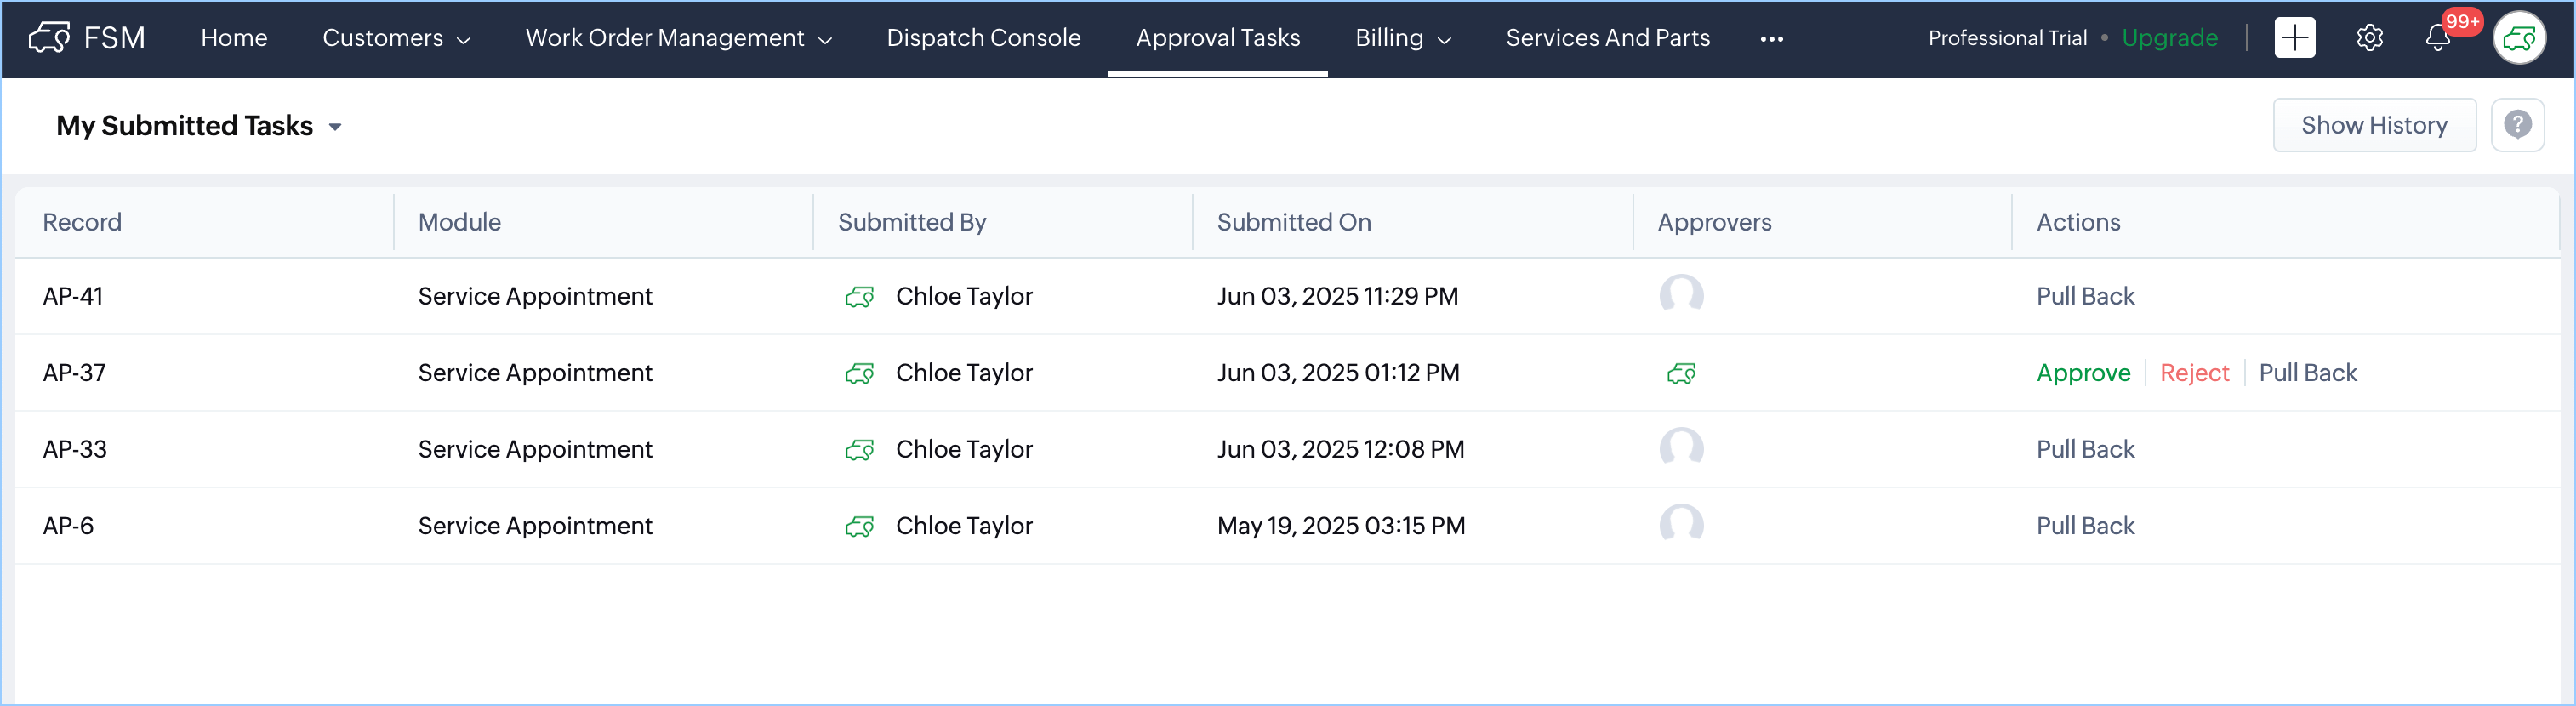Approve the AP-37 record
This screenshot has width=2576, height=706.
pyautogui.click(x=2083, y=373)
